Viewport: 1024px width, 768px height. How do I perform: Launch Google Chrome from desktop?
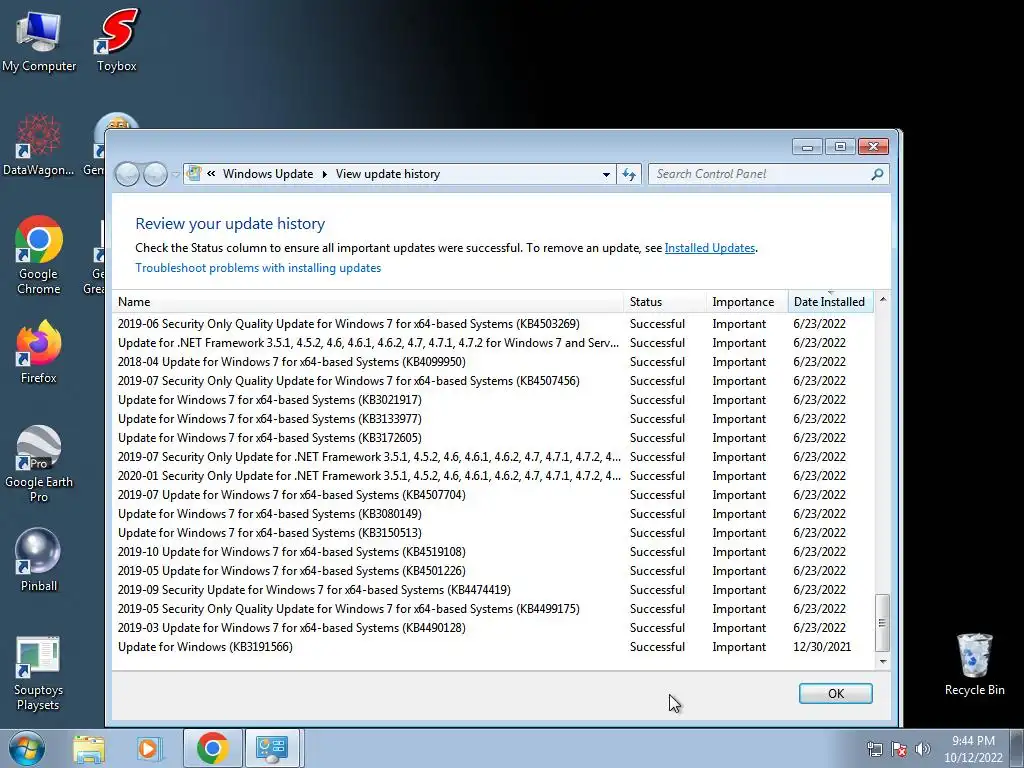tap(39, 255)
